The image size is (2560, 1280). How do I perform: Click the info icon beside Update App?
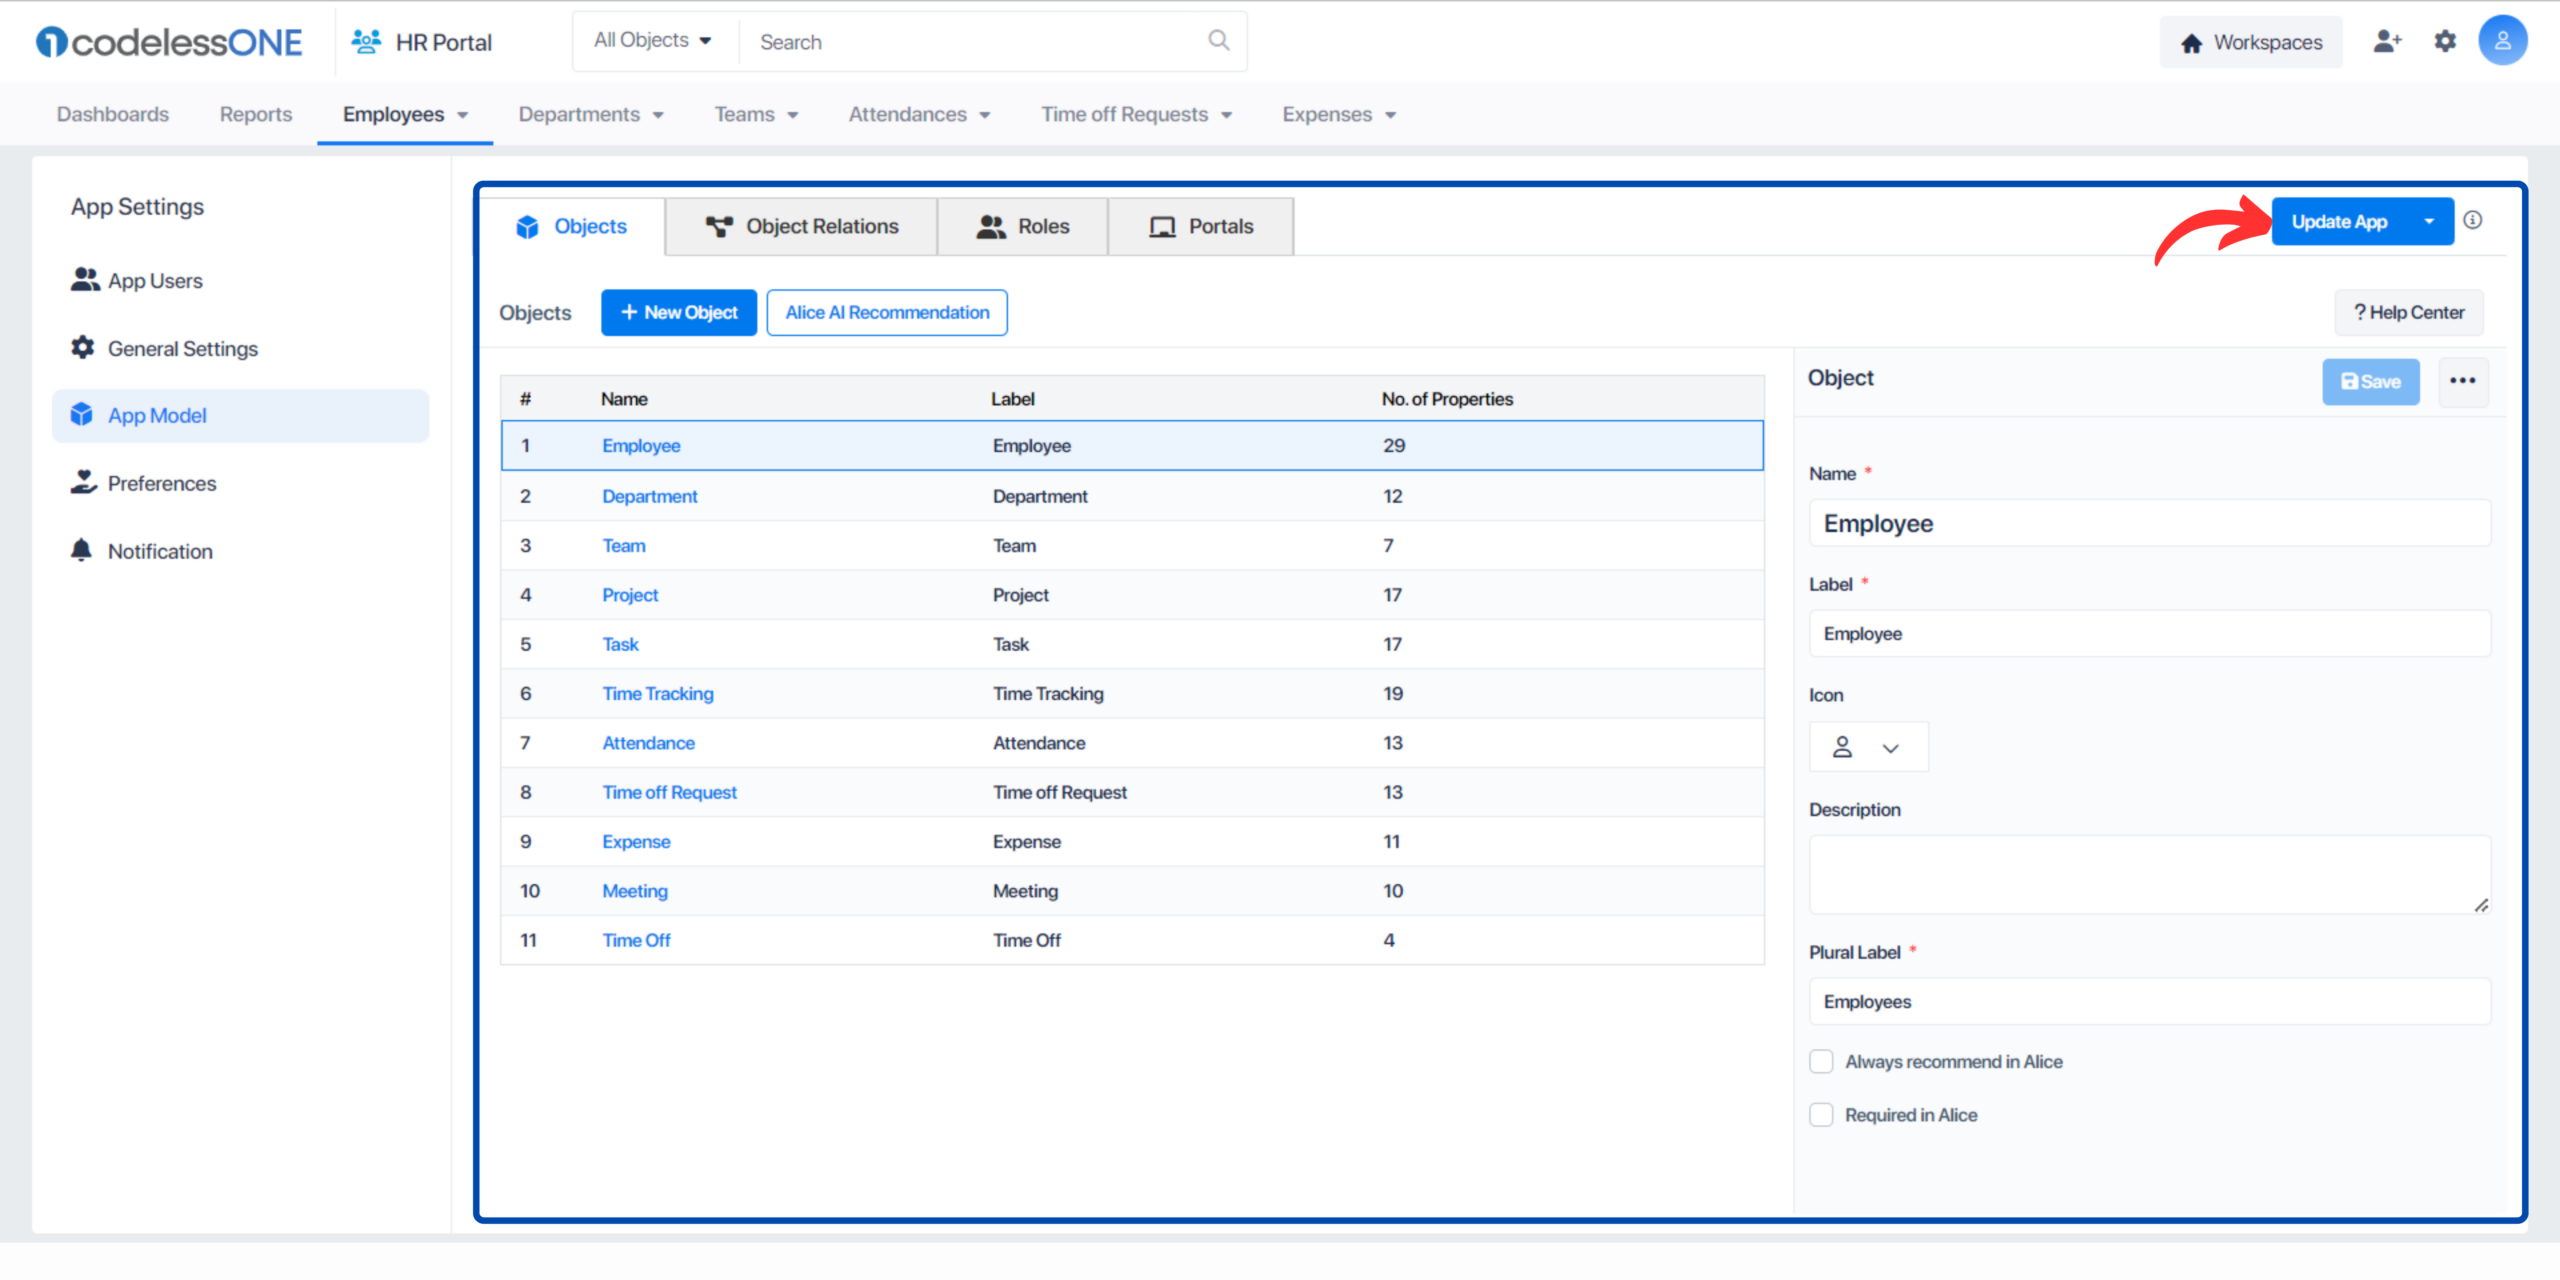tap(2473, 220)
